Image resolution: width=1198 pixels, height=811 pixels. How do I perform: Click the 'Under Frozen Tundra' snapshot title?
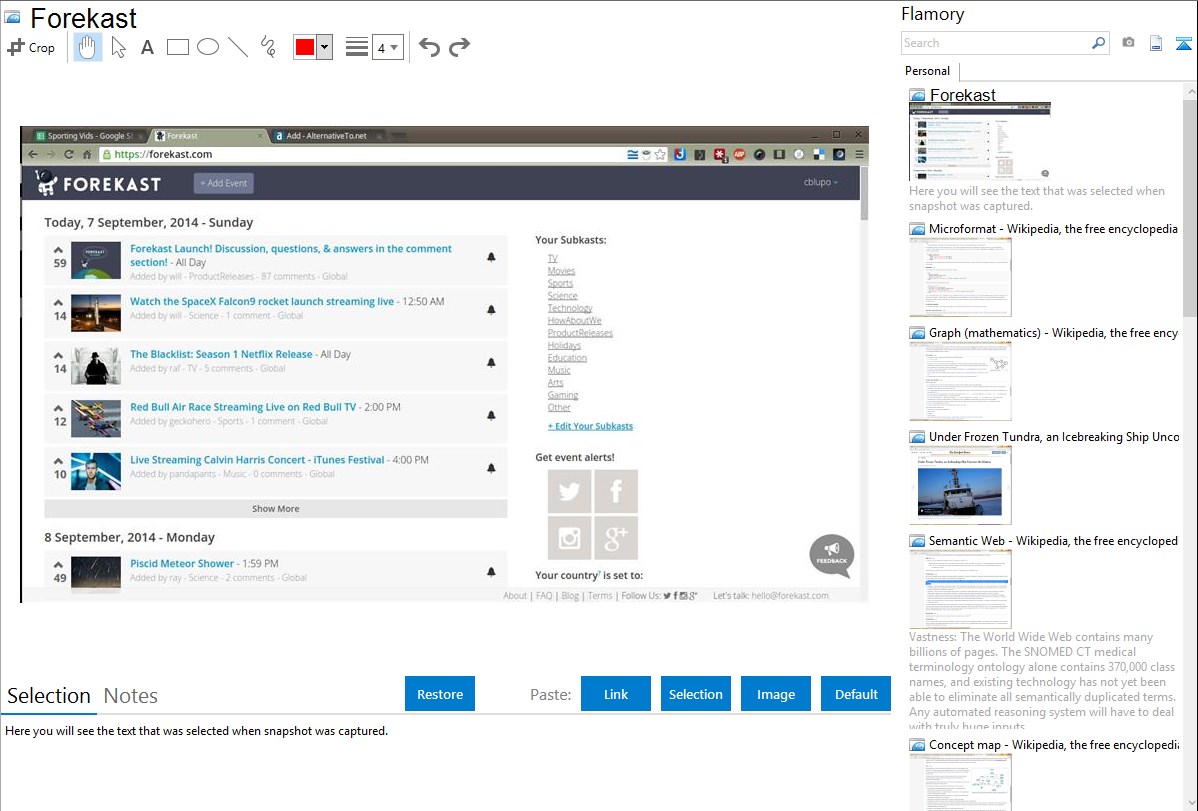pos(1054,437)
